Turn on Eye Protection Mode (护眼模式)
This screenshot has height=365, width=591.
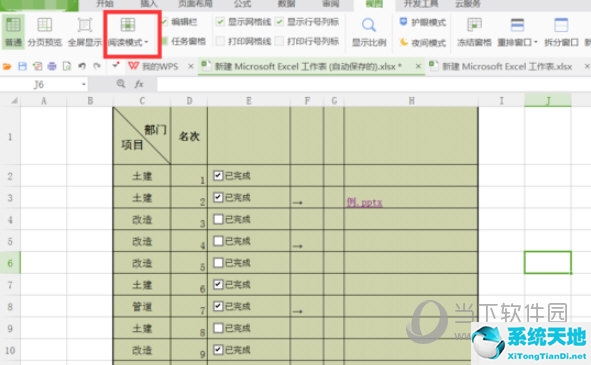pyautogui.click(x=423, y=22)
